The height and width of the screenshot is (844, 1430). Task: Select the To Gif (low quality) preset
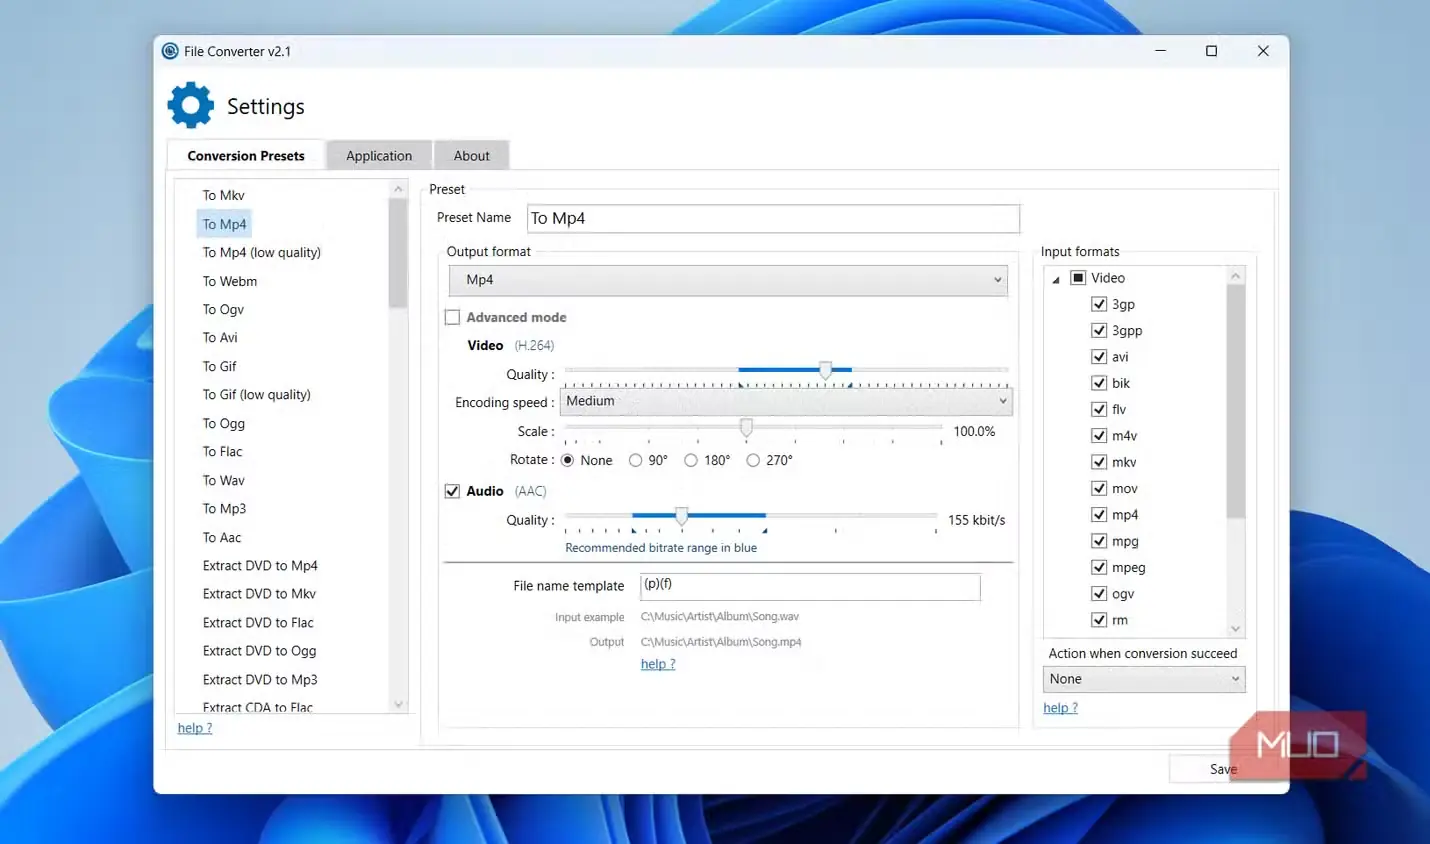point(257,394)
